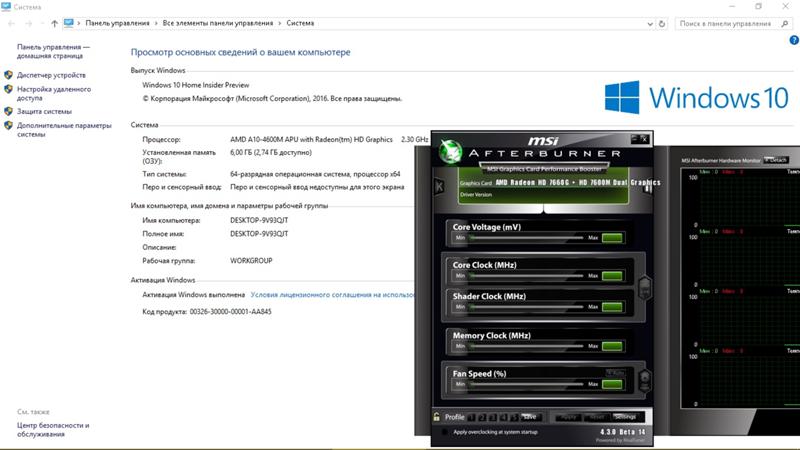800x450 pixels.
Task: Click Все элементы панели управления breadcrumb
Action: [218, 23]
